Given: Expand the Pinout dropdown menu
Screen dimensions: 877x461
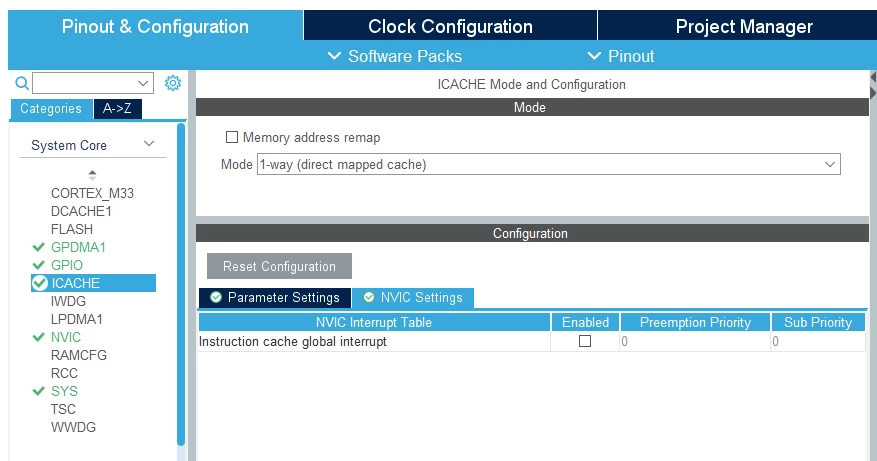Looking at the screenshot, I should [x=621, y=56].
